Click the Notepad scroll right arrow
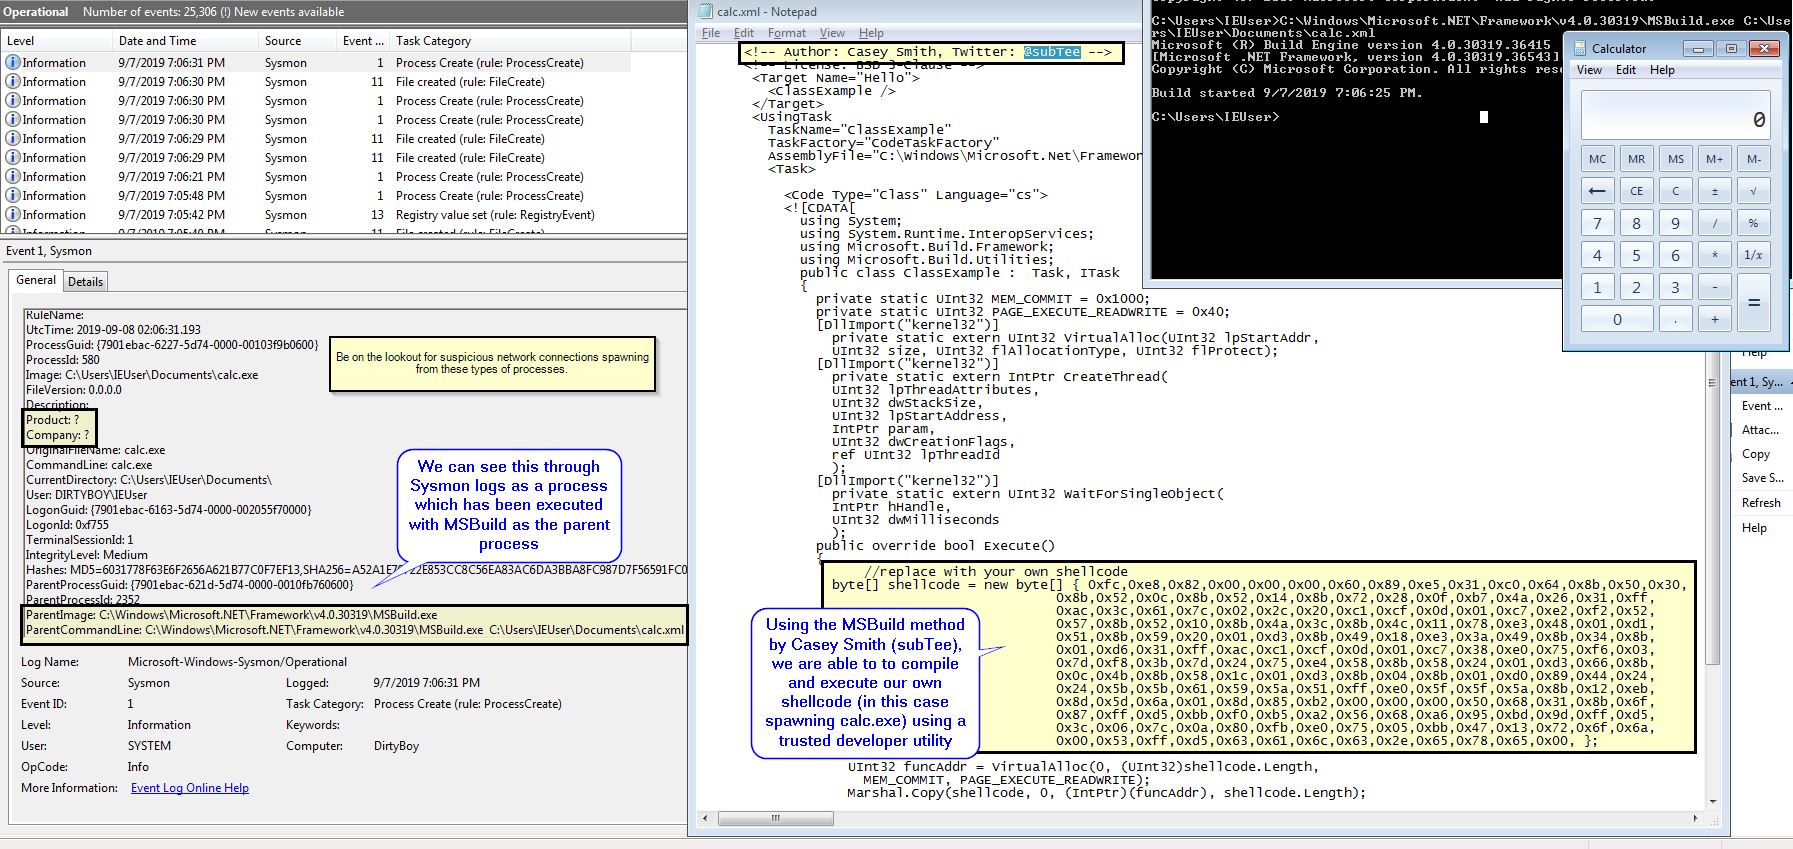Viewport: 1793px width, 849px height. coord(1695,818)
